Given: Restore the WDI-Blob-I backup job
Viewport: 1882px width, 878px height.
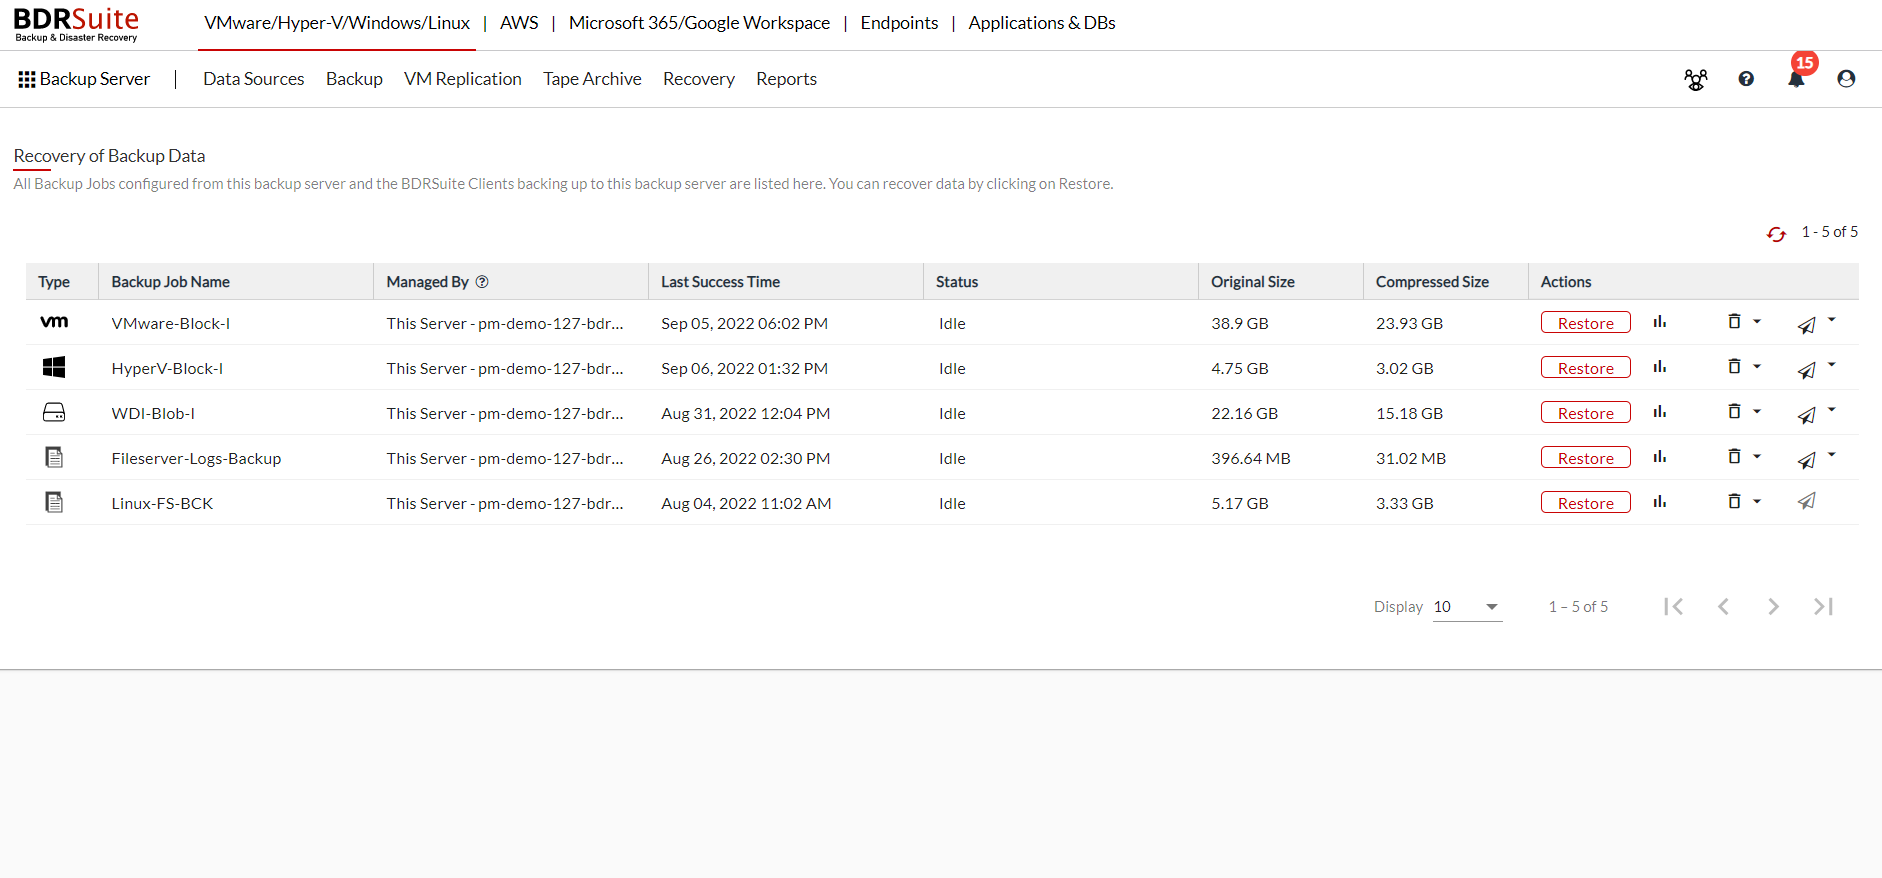Looking at the screenshot, I should point(1586,413).
